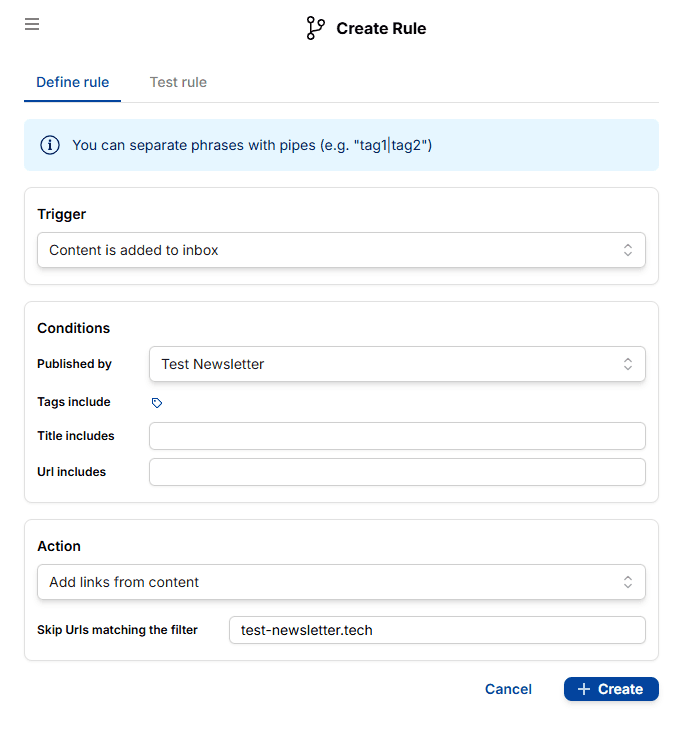Viewport: 683px width, 743px height.
Task: Click the Published by label
Action: pyautogui.click(x=74, y=364)
